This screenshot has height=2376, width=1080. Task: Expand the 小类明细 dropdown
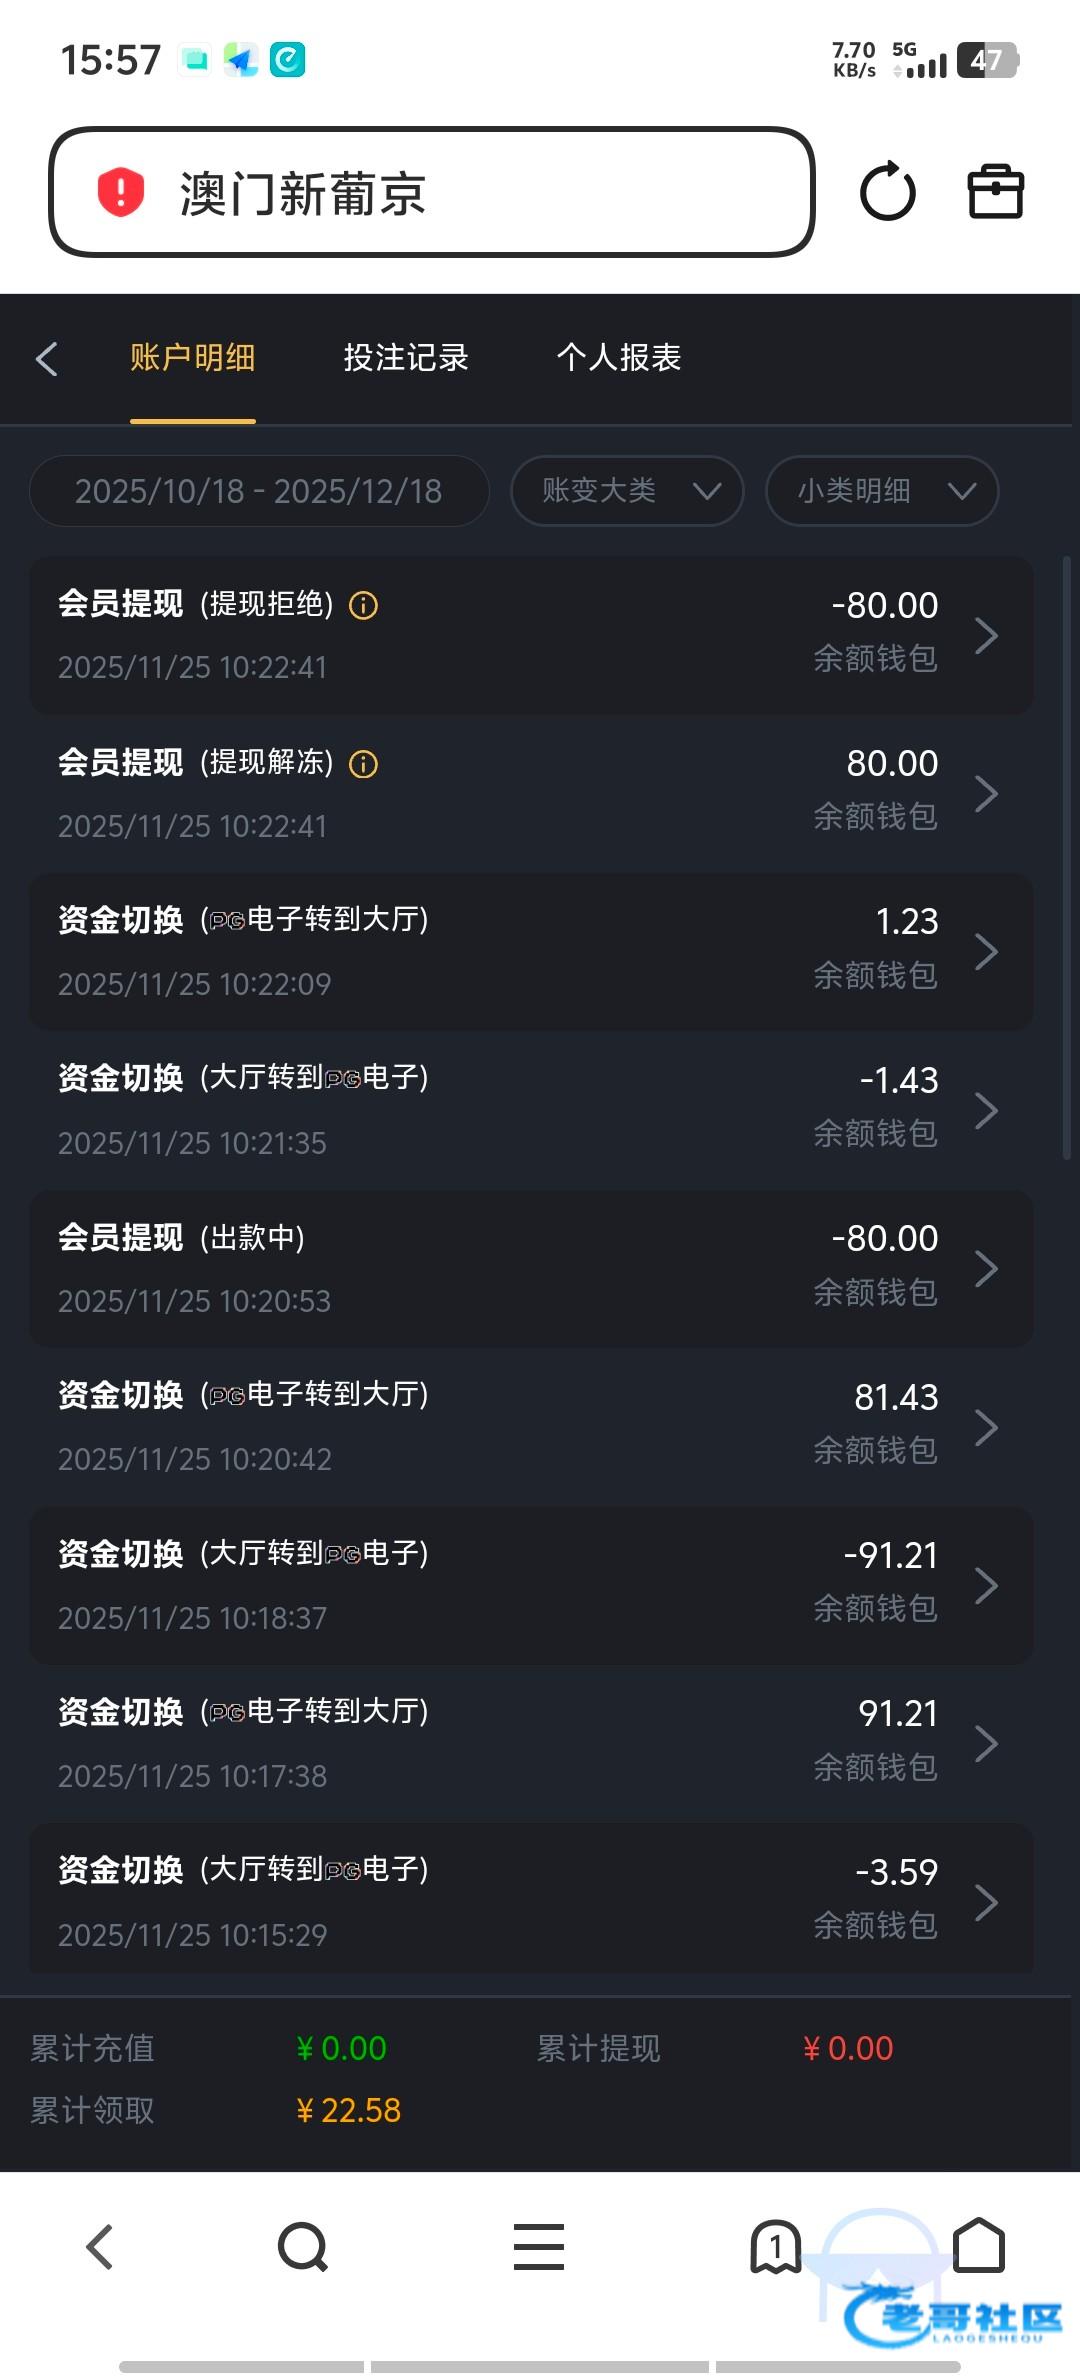[x=882, y=491]
